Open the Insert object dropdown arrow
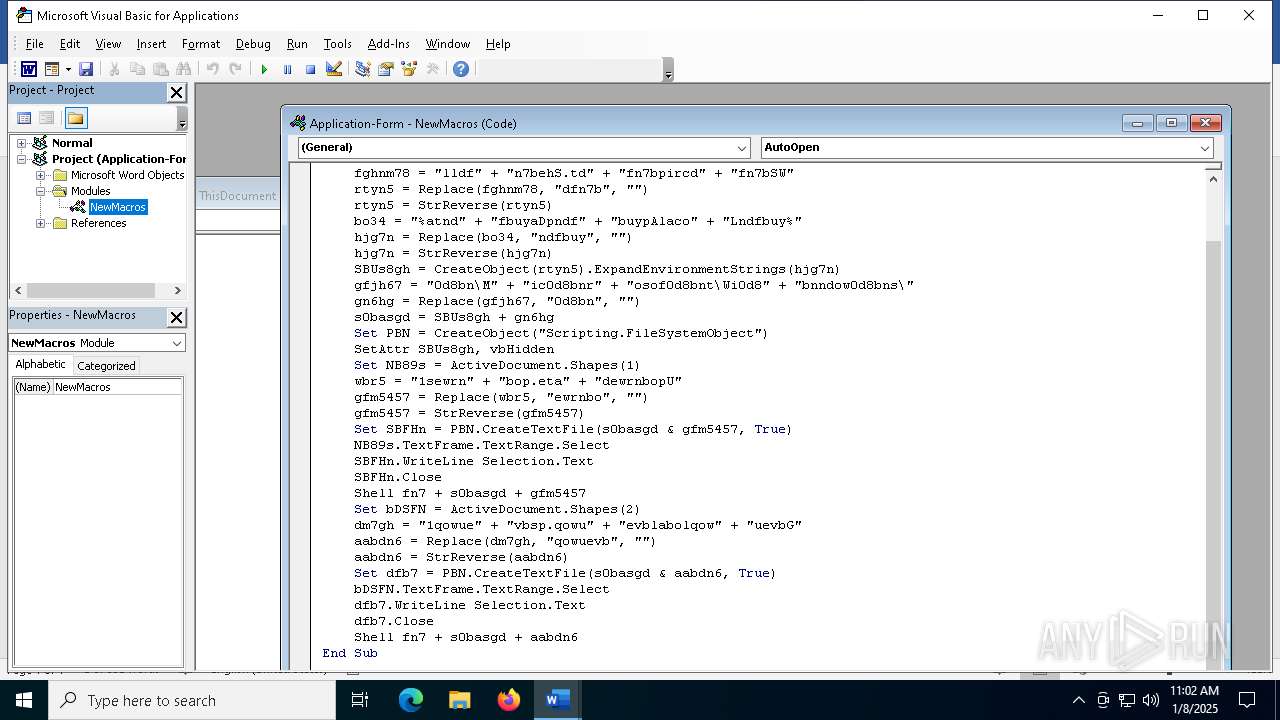1280x720 pixels. tap(68, 69)
